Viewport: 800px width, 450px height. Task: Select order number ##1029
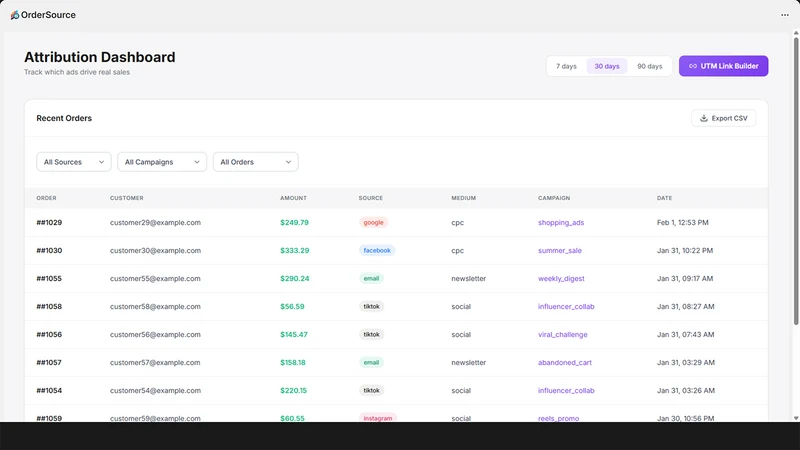(x=49, y=222)
